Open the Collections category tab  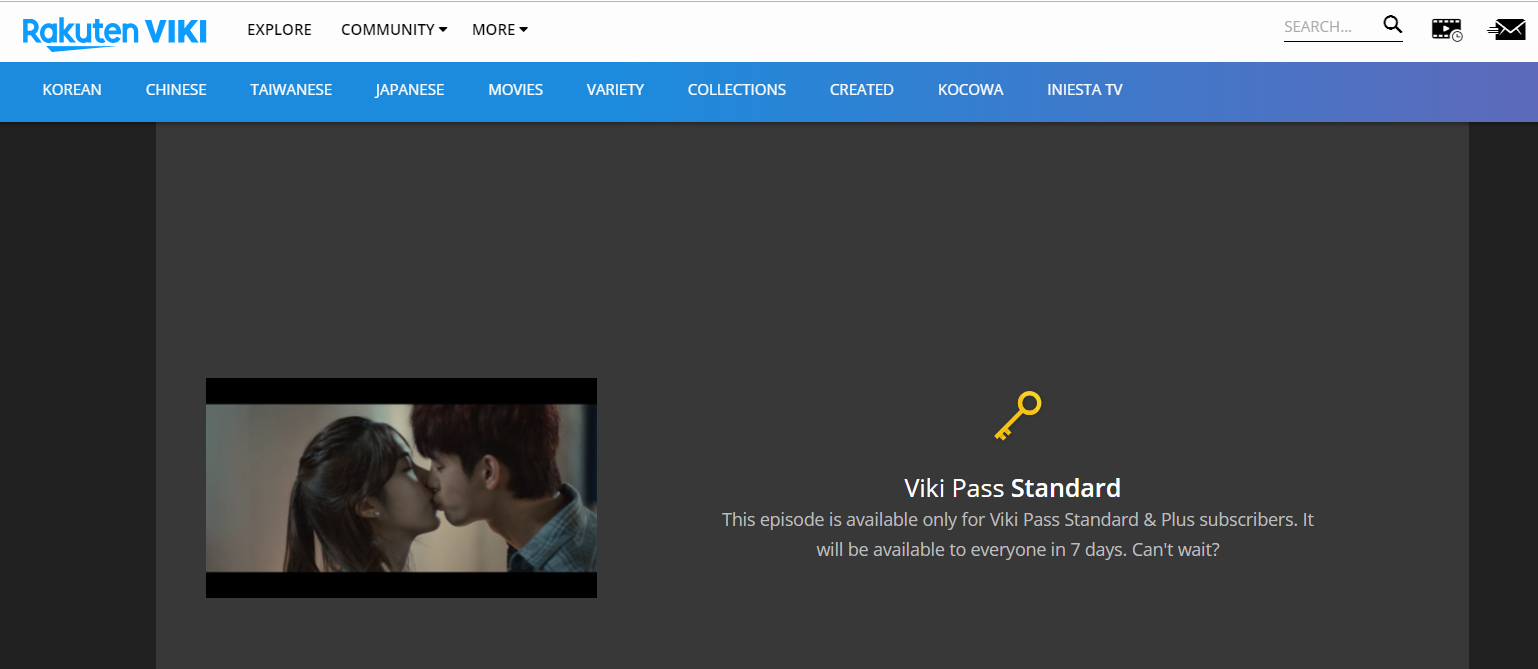[737, 90]
